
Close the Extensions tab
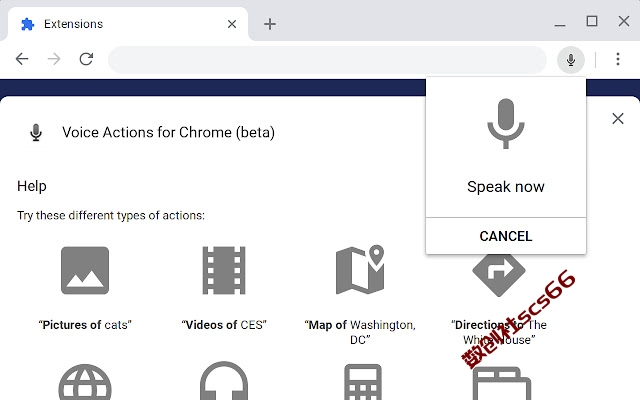tap(232, 24)
